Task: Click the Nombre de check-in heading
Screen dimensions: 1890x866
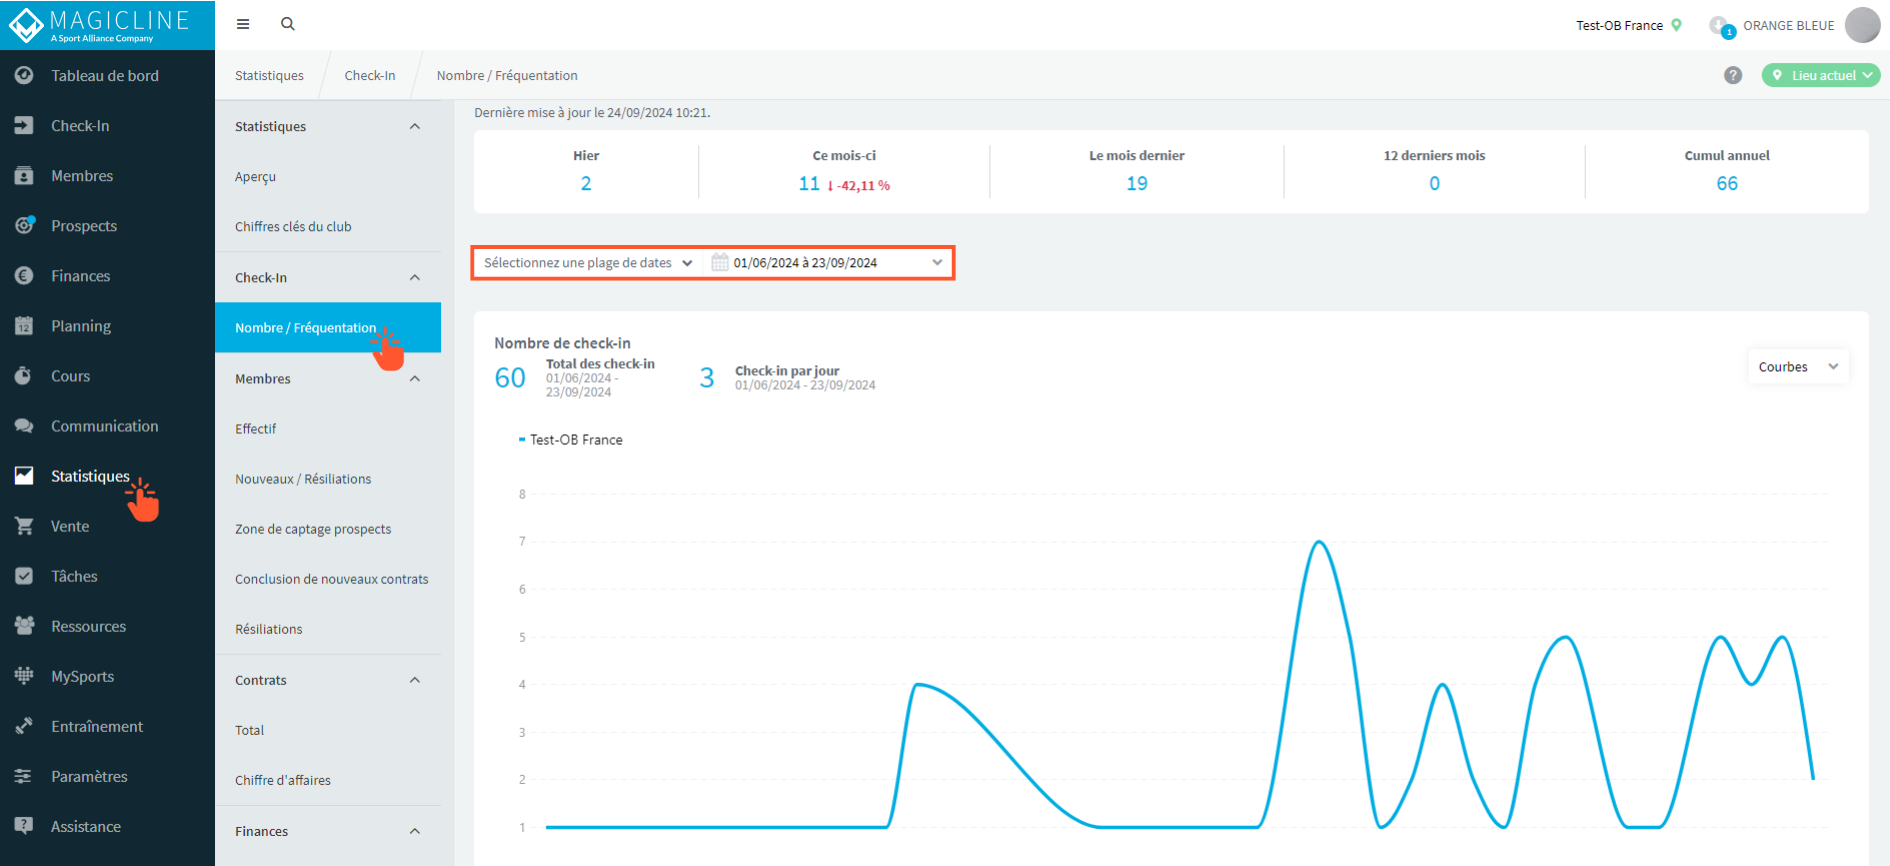Action: [x=562, y=343]
